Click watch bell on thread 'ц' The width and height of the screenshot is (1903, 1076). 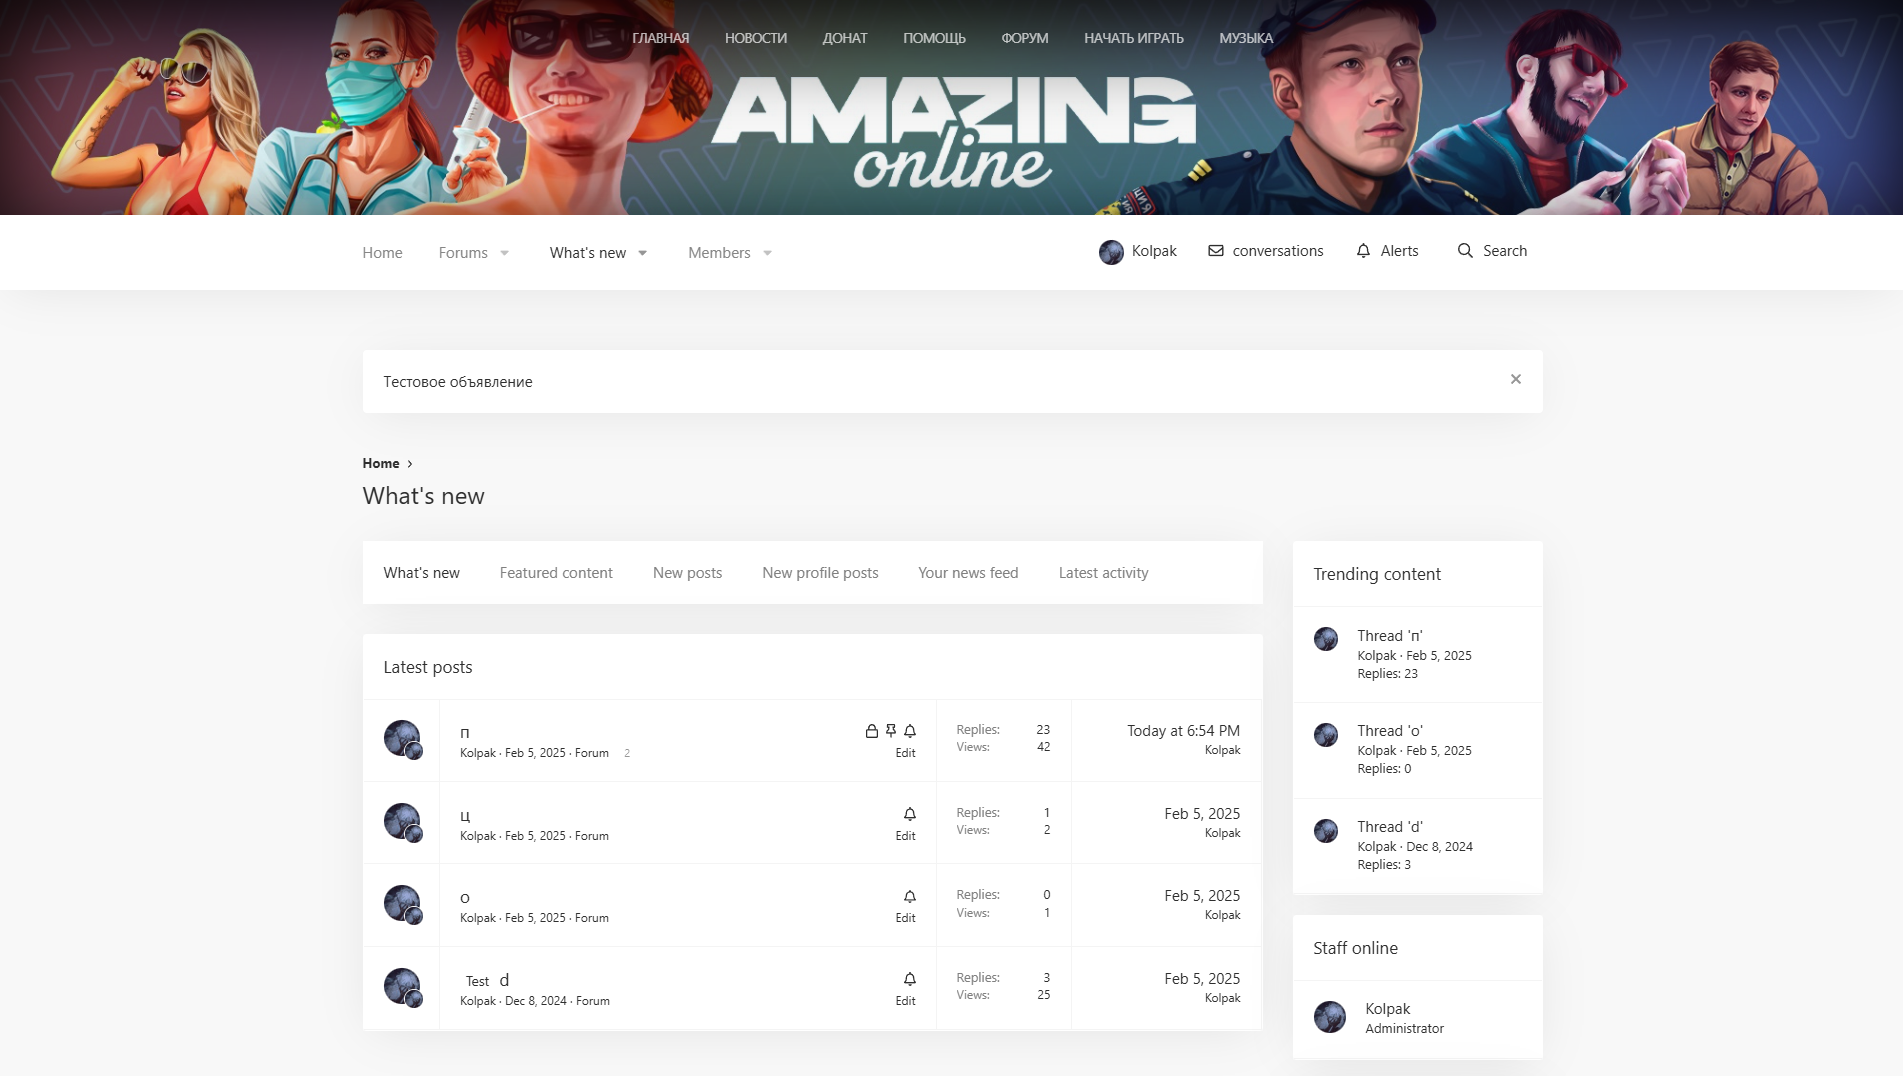coord(910,814)
